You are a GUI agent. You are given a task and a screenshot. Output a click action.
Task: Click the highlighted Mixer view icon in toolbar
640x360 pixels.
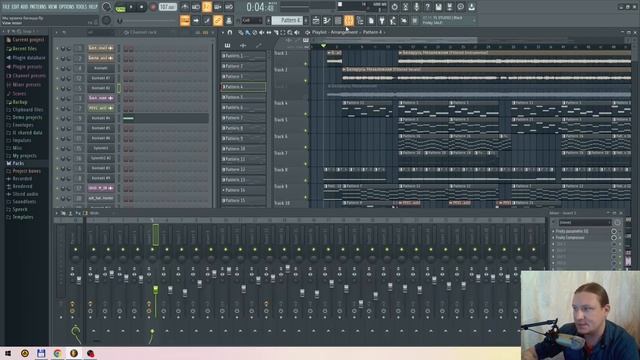click(349, 20)
